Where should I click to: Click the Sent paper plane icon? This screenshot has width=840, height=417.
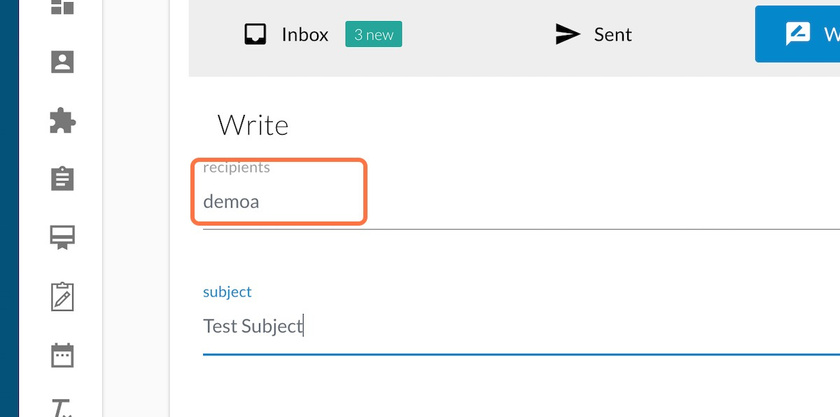coord(567,34)
